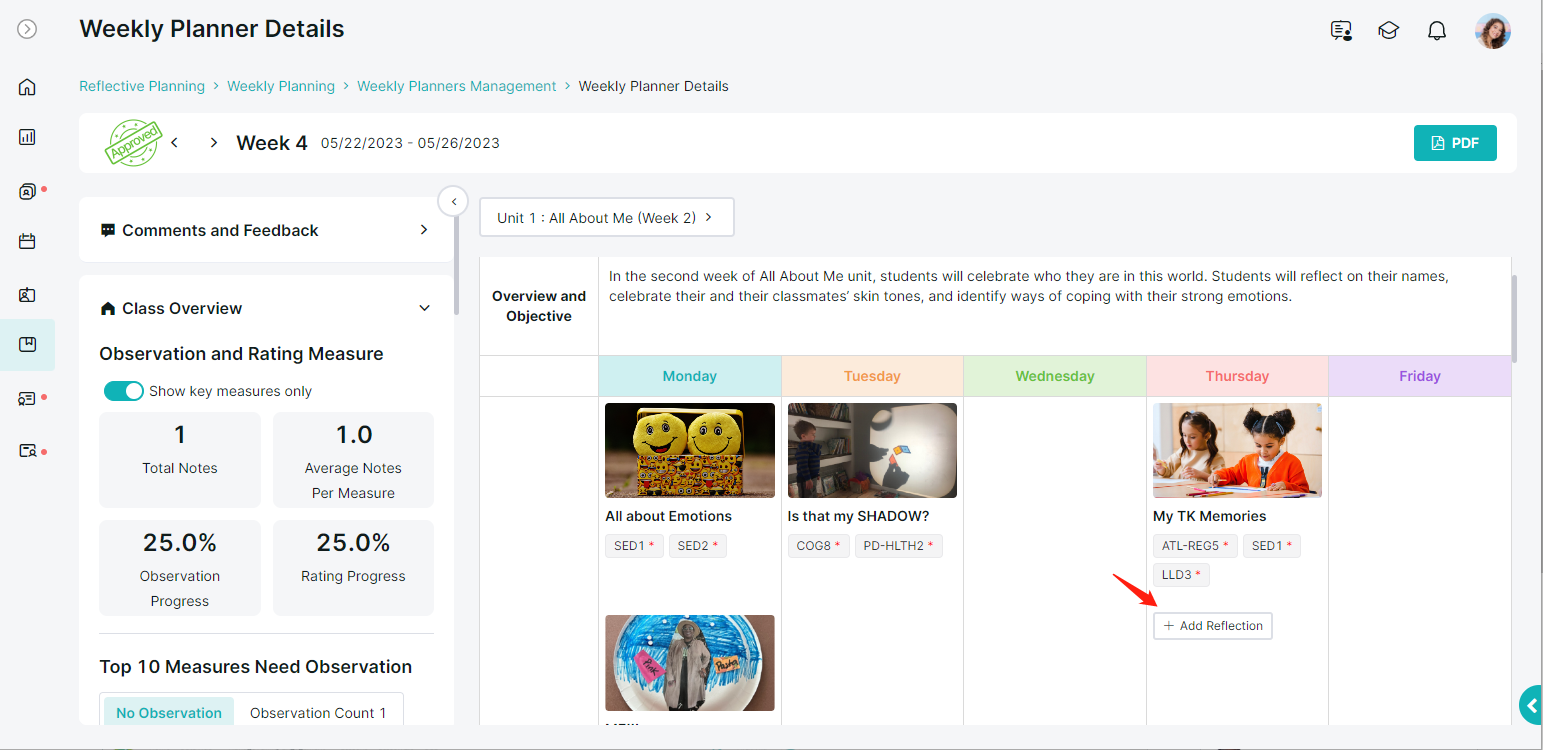Image resolution: width=1543 pixels, height=750 pixels.
Task: Open the certificate ribbon sidebar icon
Action: click(x=27, y=399)
